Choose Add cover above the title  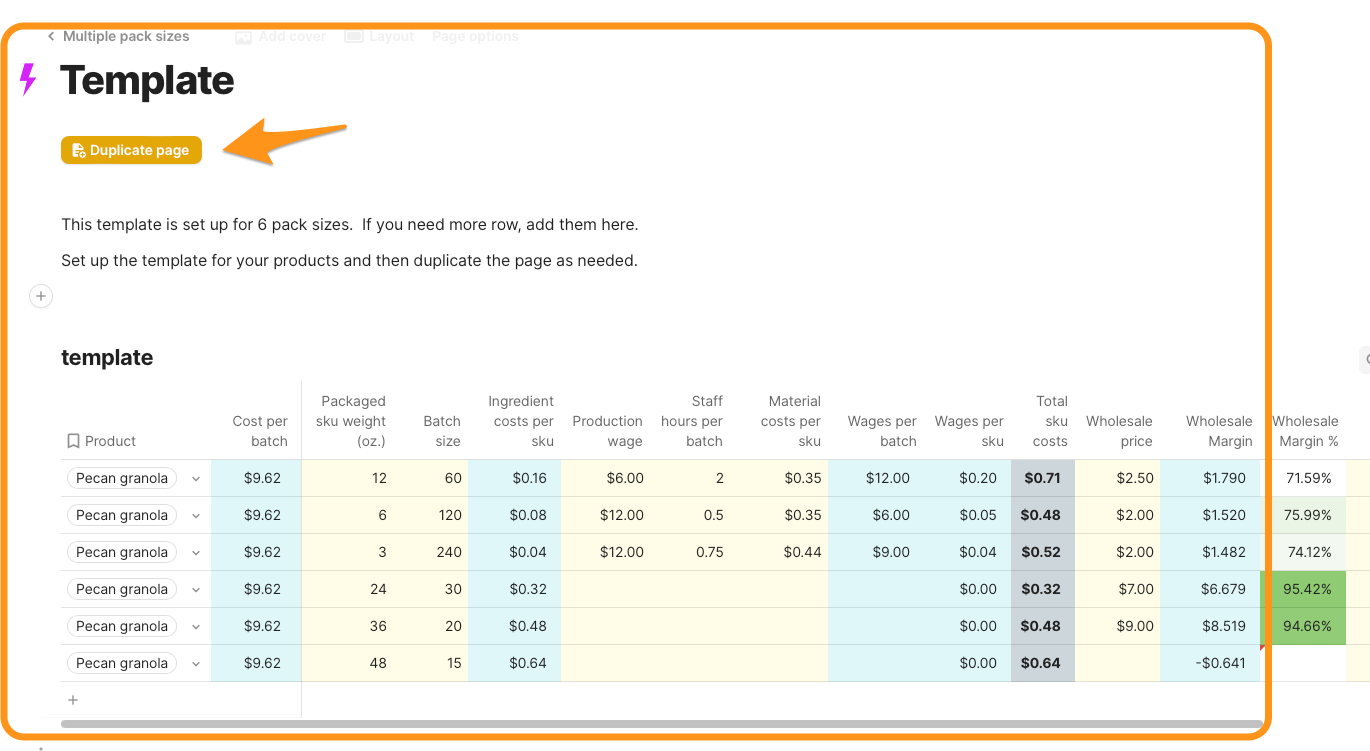coord(281,36)
